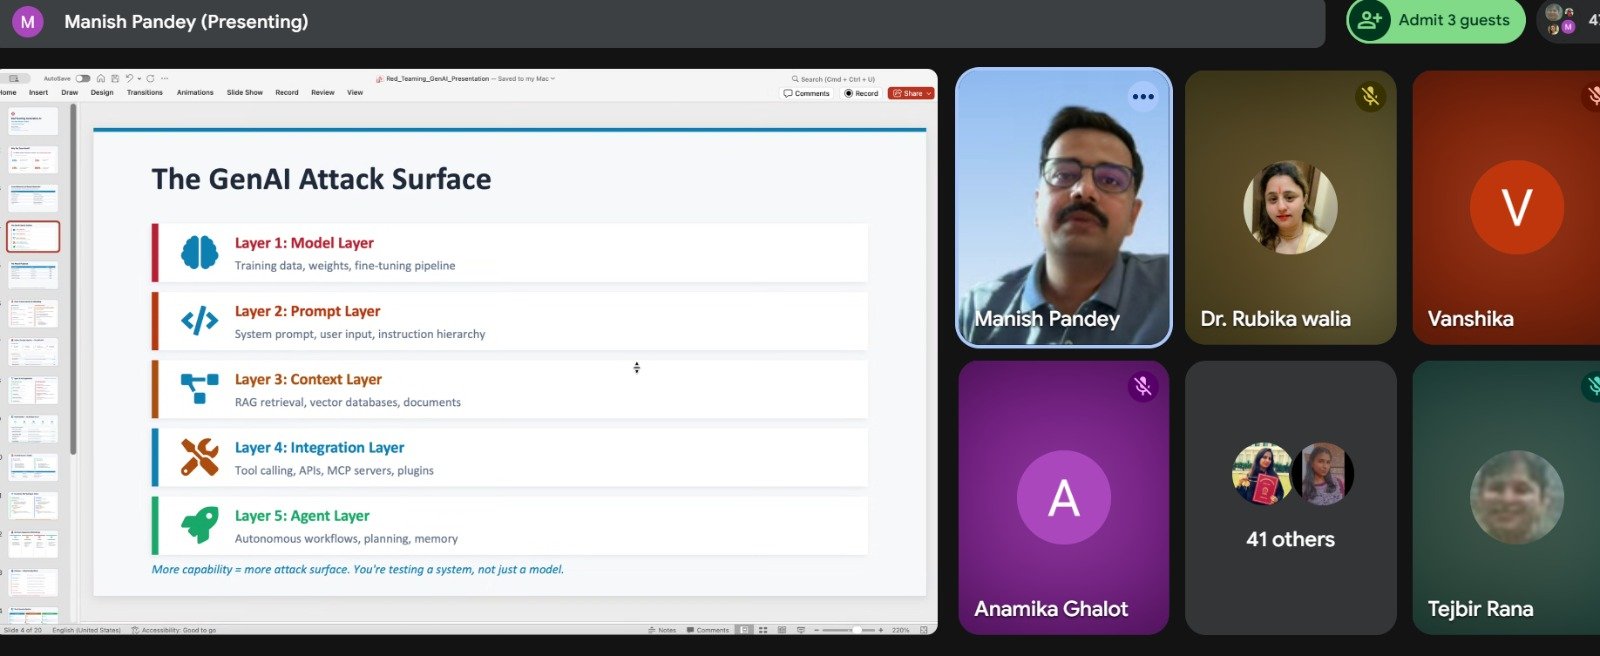This screenshot has height=656, width=1600.
Task: Expand the quick access toolbar overflow ellipsis
Action: (x=165, y=78)
